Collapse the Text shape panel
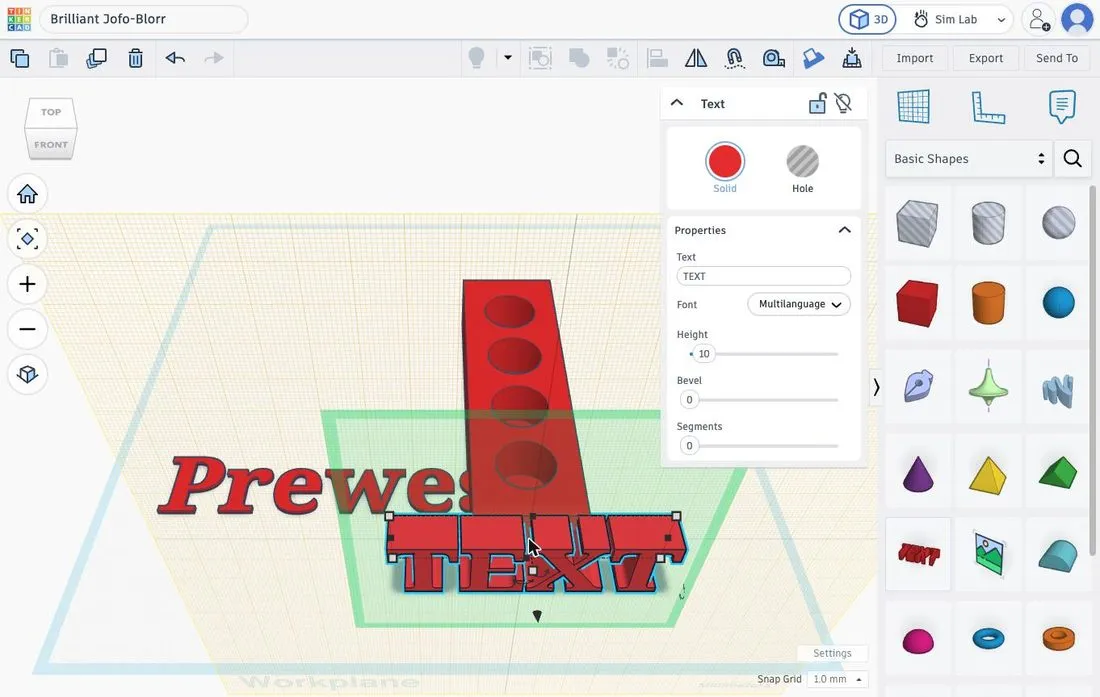This screenshot has width=1100, height=697. tap(677, 103)
